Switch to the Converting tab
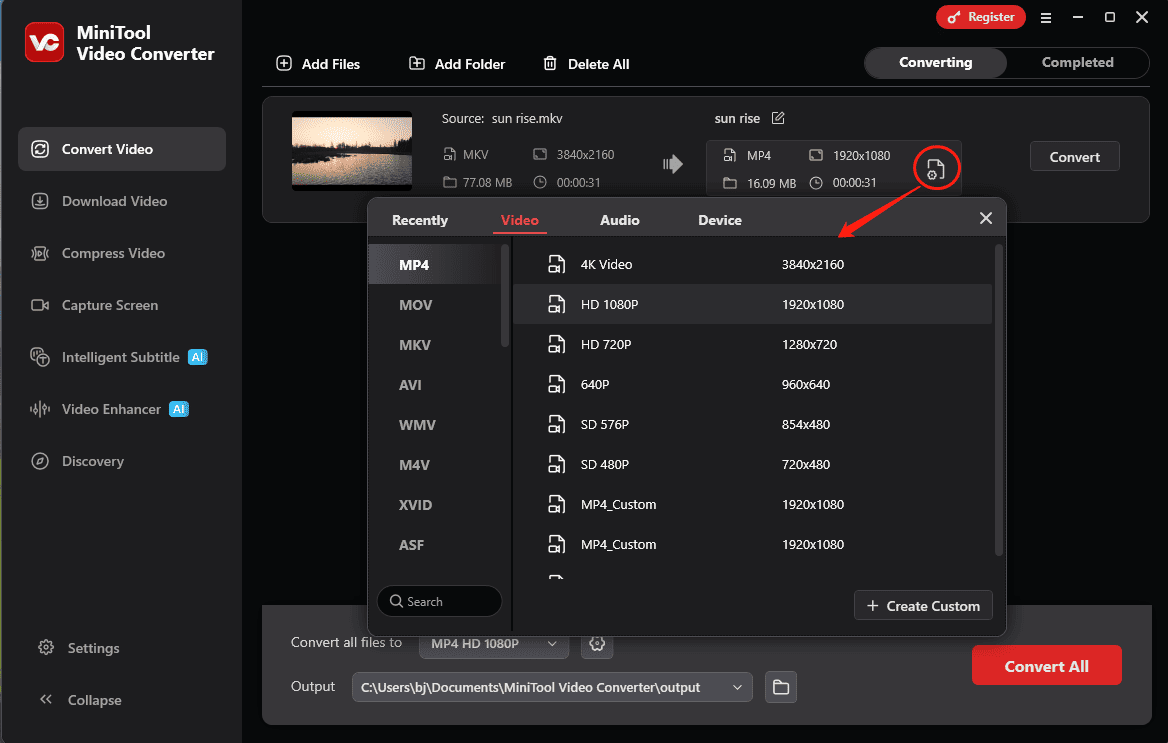The width and height of the screenshot is (1168, 743). pyautogui.click(x=936, y=63)
